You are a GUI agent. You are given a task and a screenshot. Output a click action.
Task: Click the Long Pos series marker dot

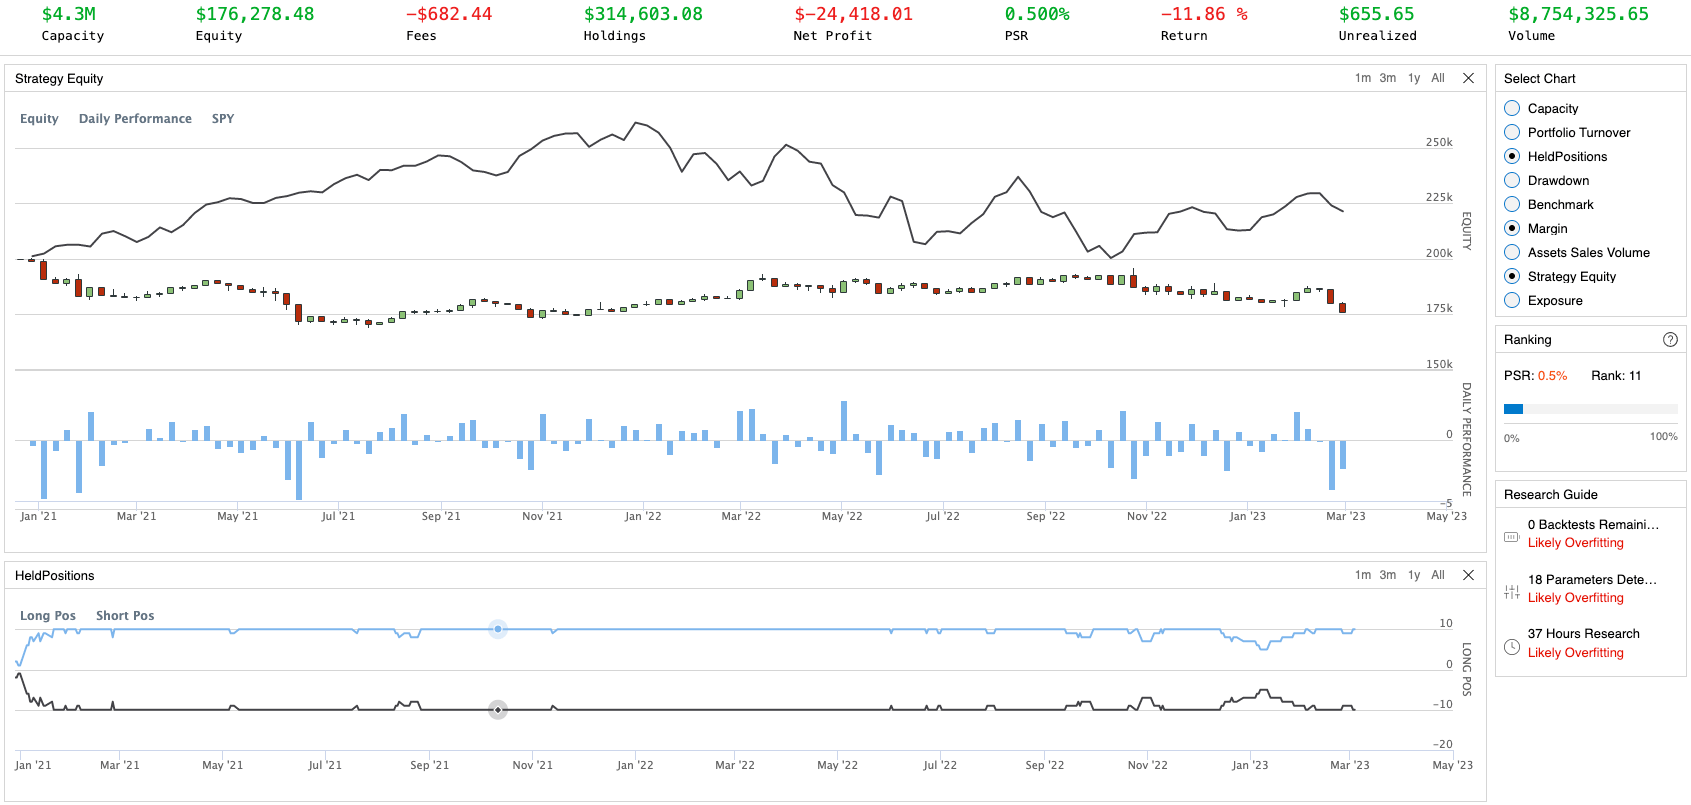pos(498,629)
